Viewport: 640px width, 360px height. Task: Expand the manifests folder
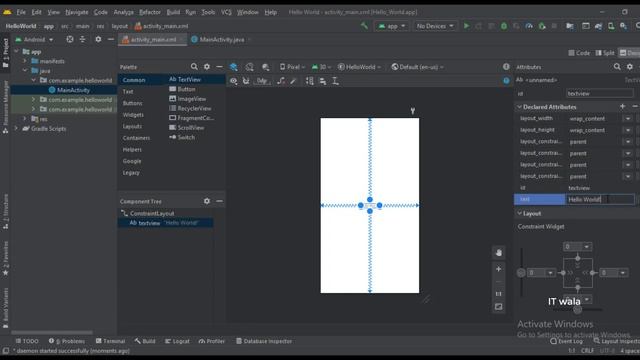[25, 61]
